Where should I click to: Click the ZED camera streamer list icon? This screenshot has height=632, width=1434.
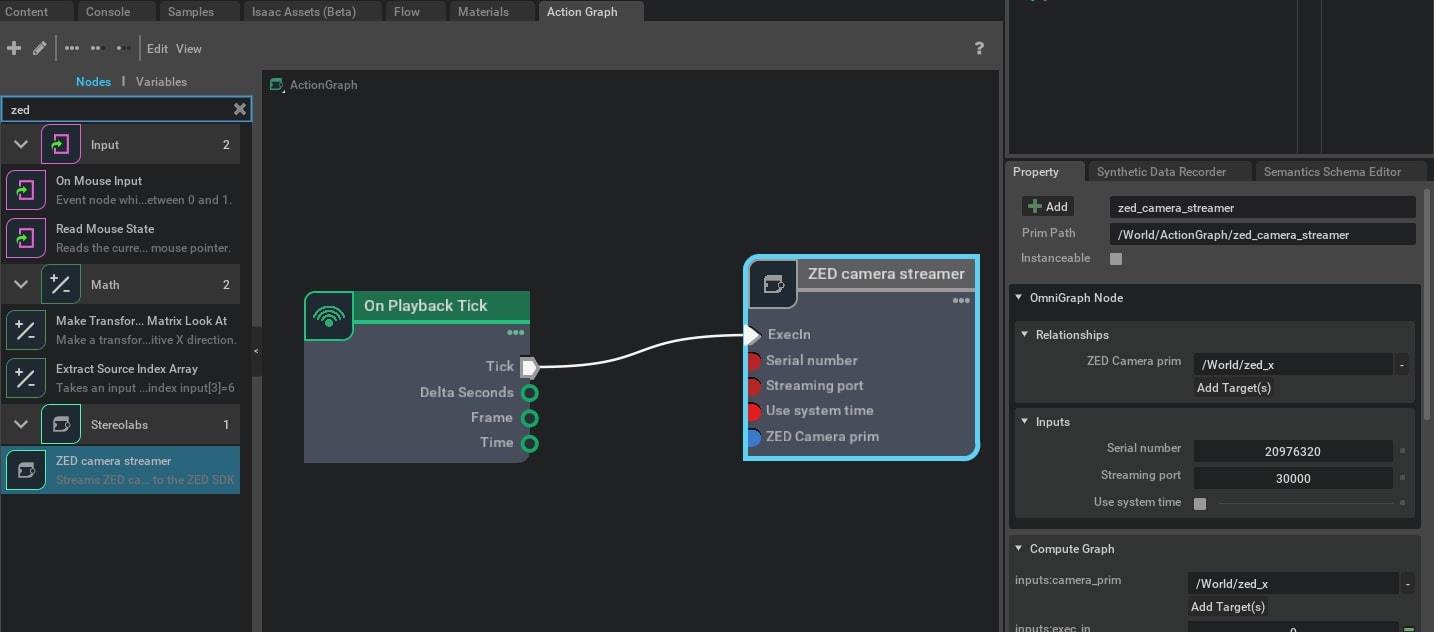[26, 470]
